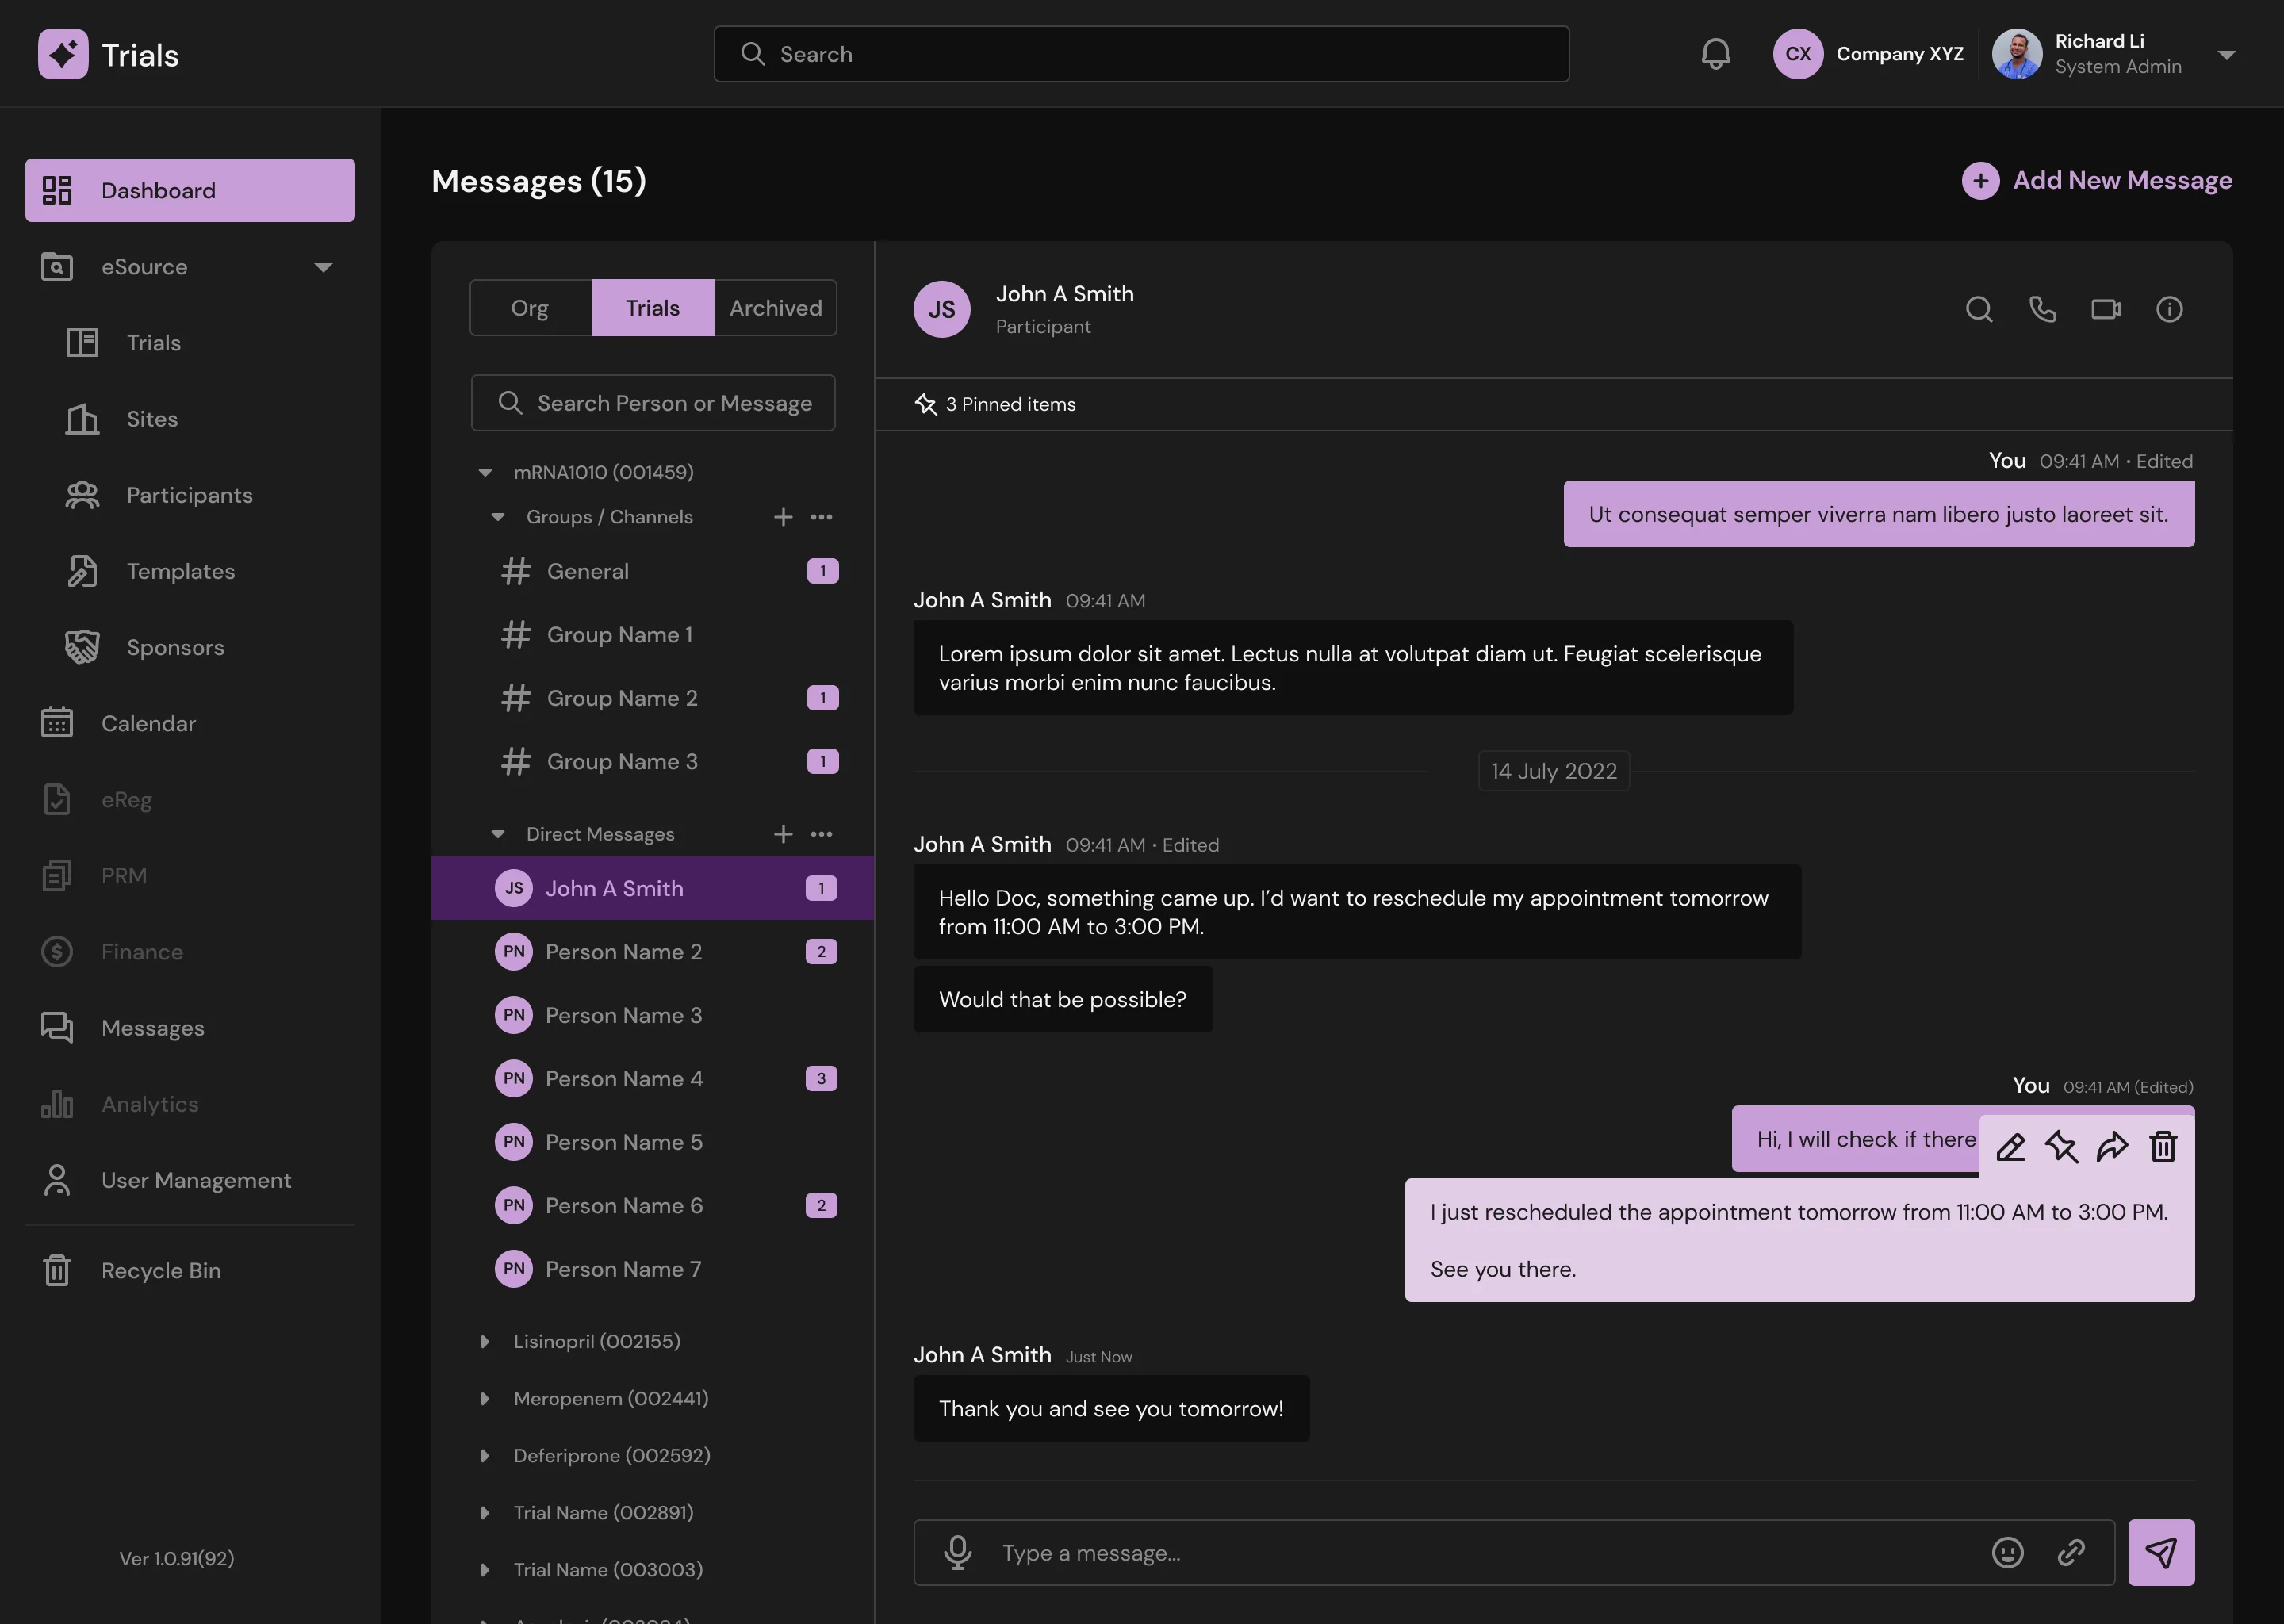Attach a link to the message
The image size is (2284, 1624).
(2071, 1552)
